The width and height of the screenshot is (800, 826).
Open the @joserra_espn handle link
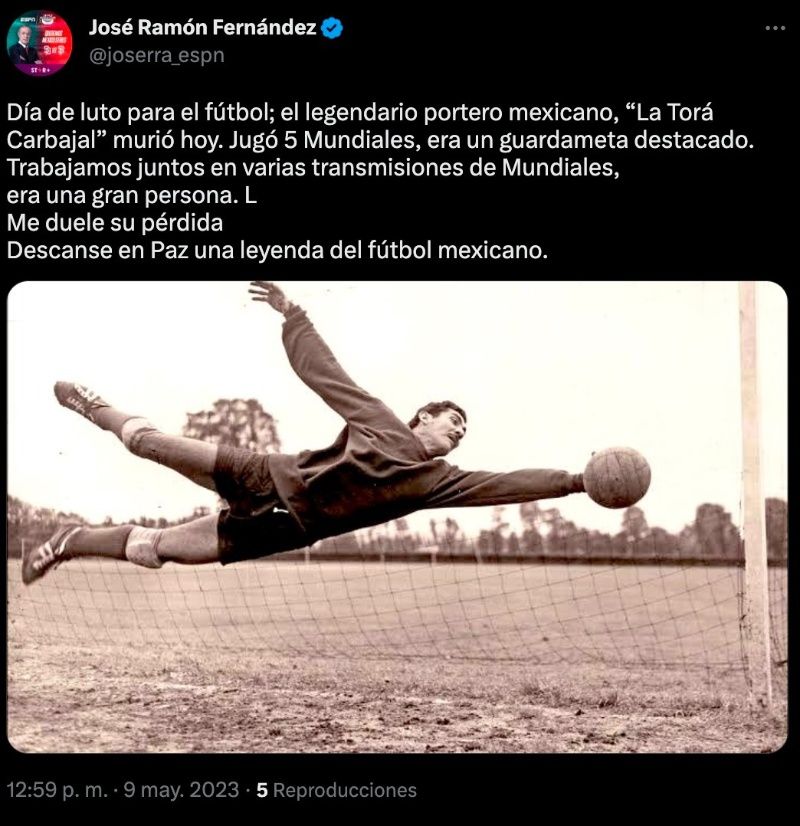(x=157, y=55)
